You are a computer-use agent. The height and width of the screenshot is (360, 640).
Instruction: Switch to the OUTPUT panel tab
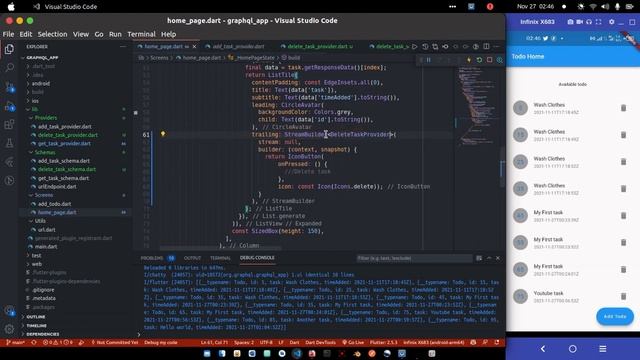tap(192, 258)
